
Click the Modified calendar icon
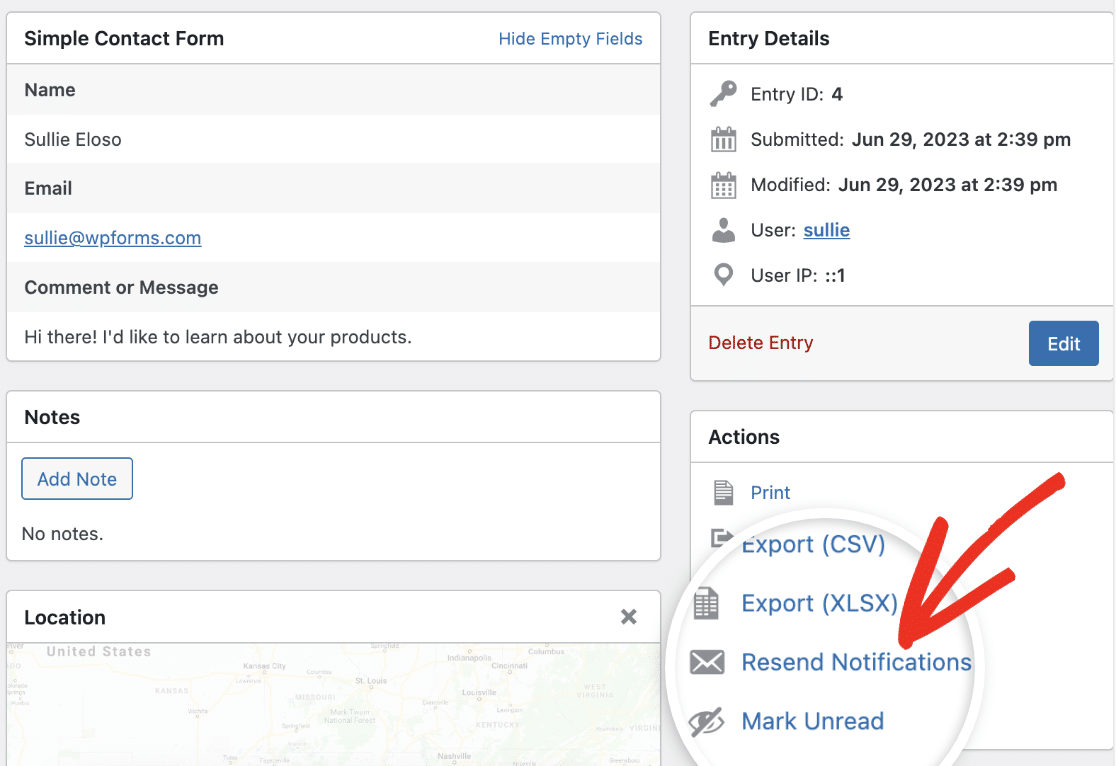coord(723,185)
